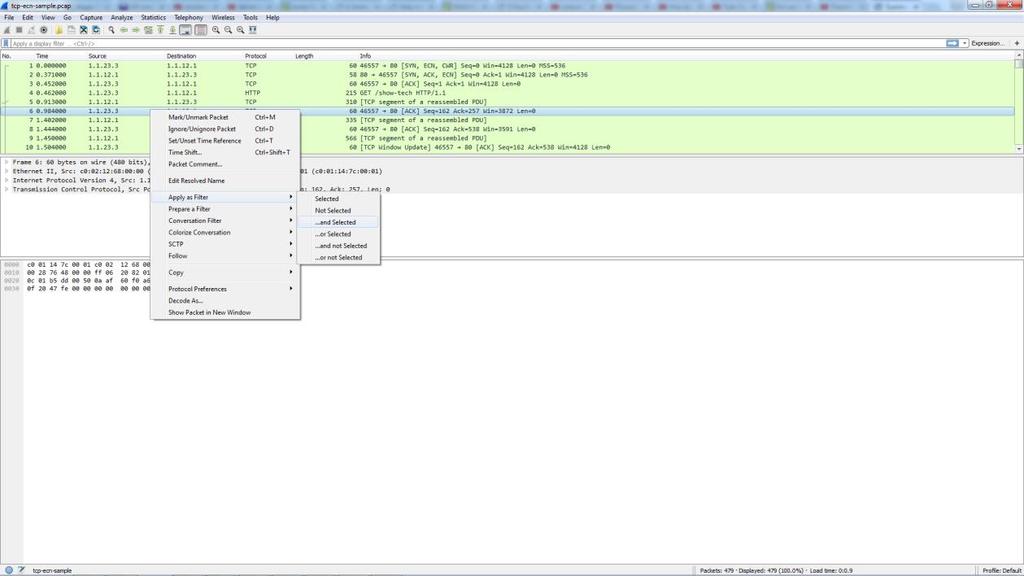Image resolution: width=1024 pixels, height=576 pixels.
Task: Select Show Packet in New Window
Action: 225,312
